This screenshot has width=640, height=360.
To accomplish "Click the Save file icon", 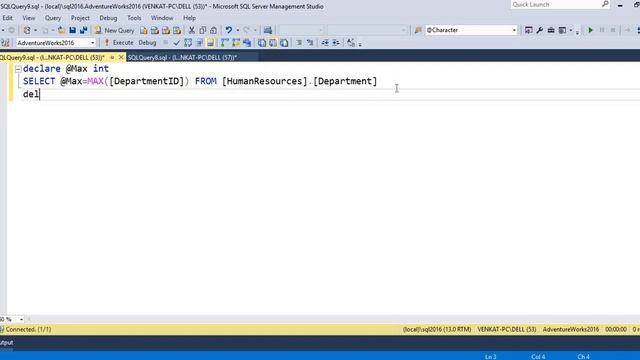I will point(73,30).
